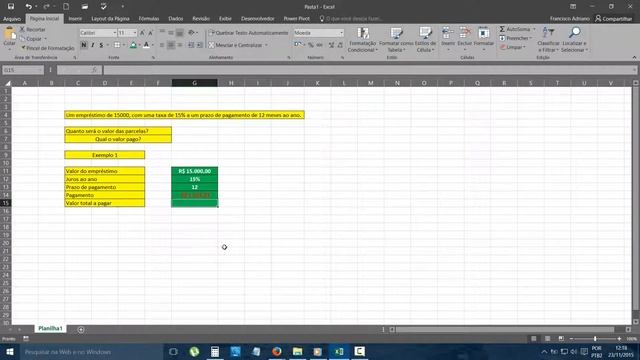Toggle right text alignment
The width and height of the screenshot is (640, 360).
pyautogui.click(x=180, y=45)
